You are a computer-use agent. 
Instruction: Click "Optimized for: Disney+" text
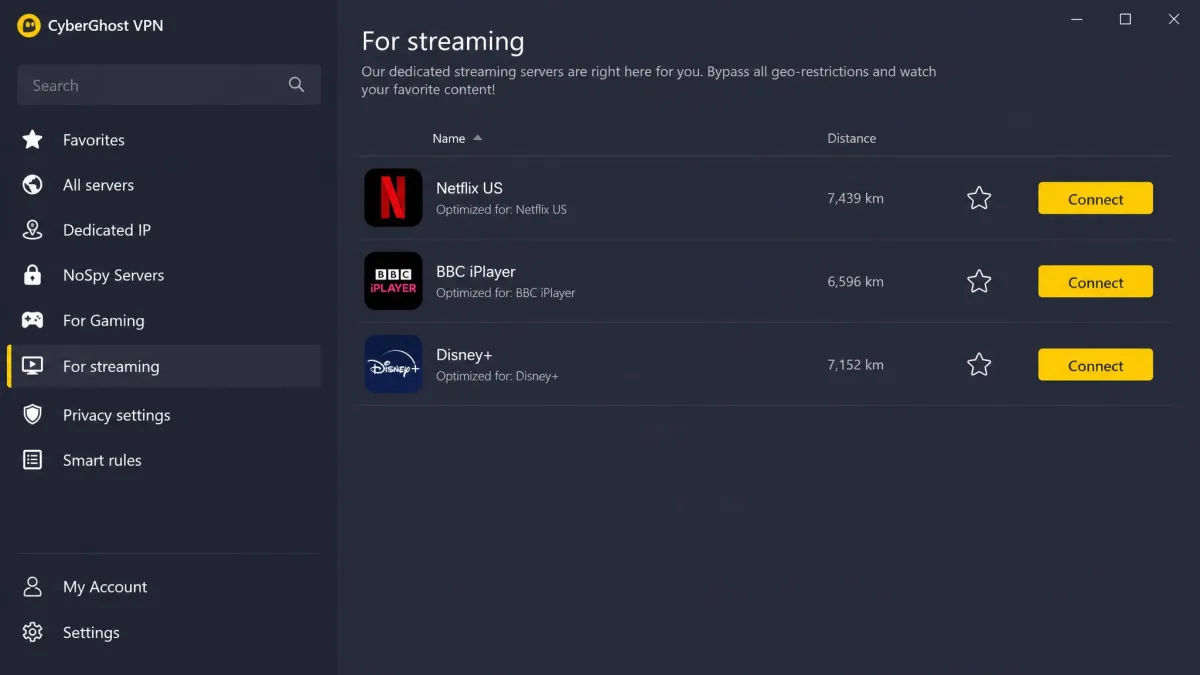click(x=497, y=376)
